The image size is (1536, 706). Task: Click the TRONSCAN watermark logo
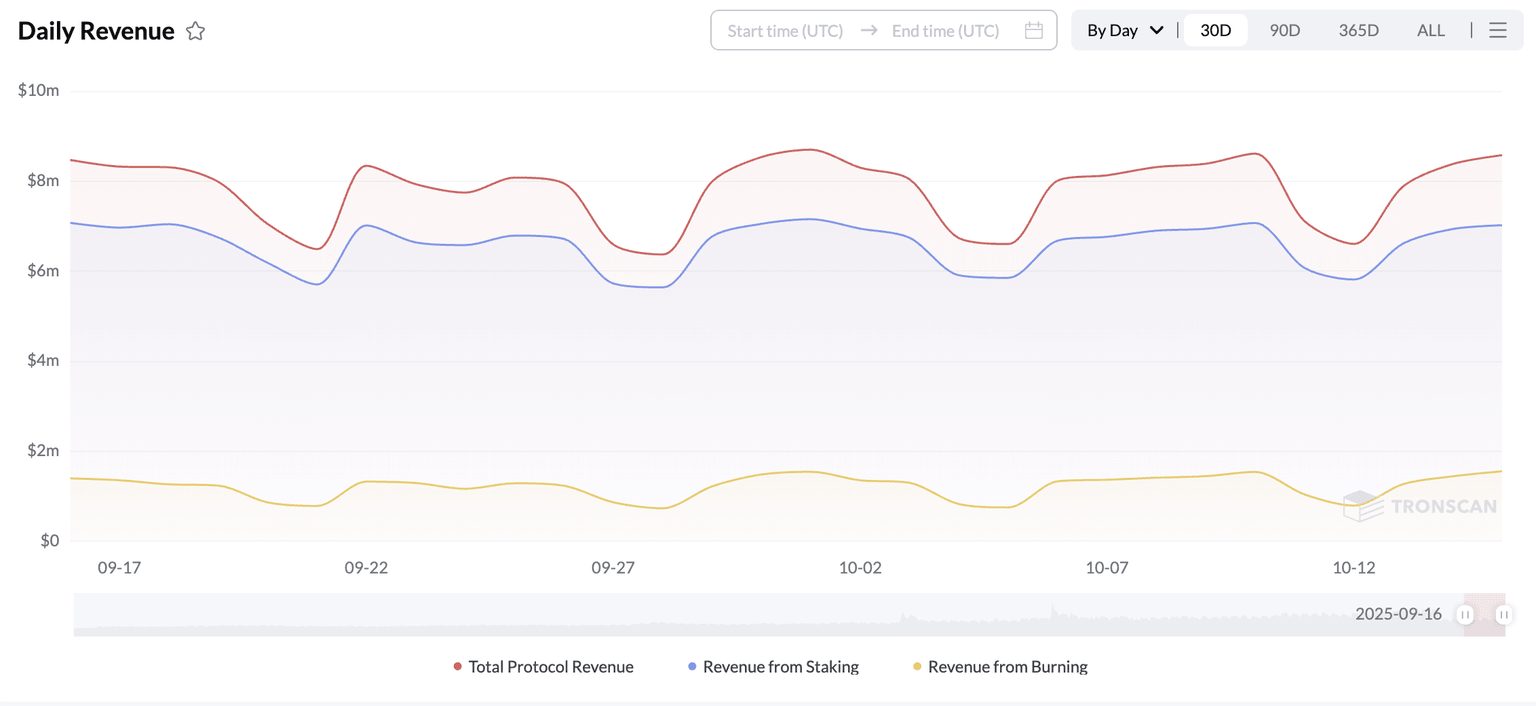pyautogui.click(x=1420, y=506)
